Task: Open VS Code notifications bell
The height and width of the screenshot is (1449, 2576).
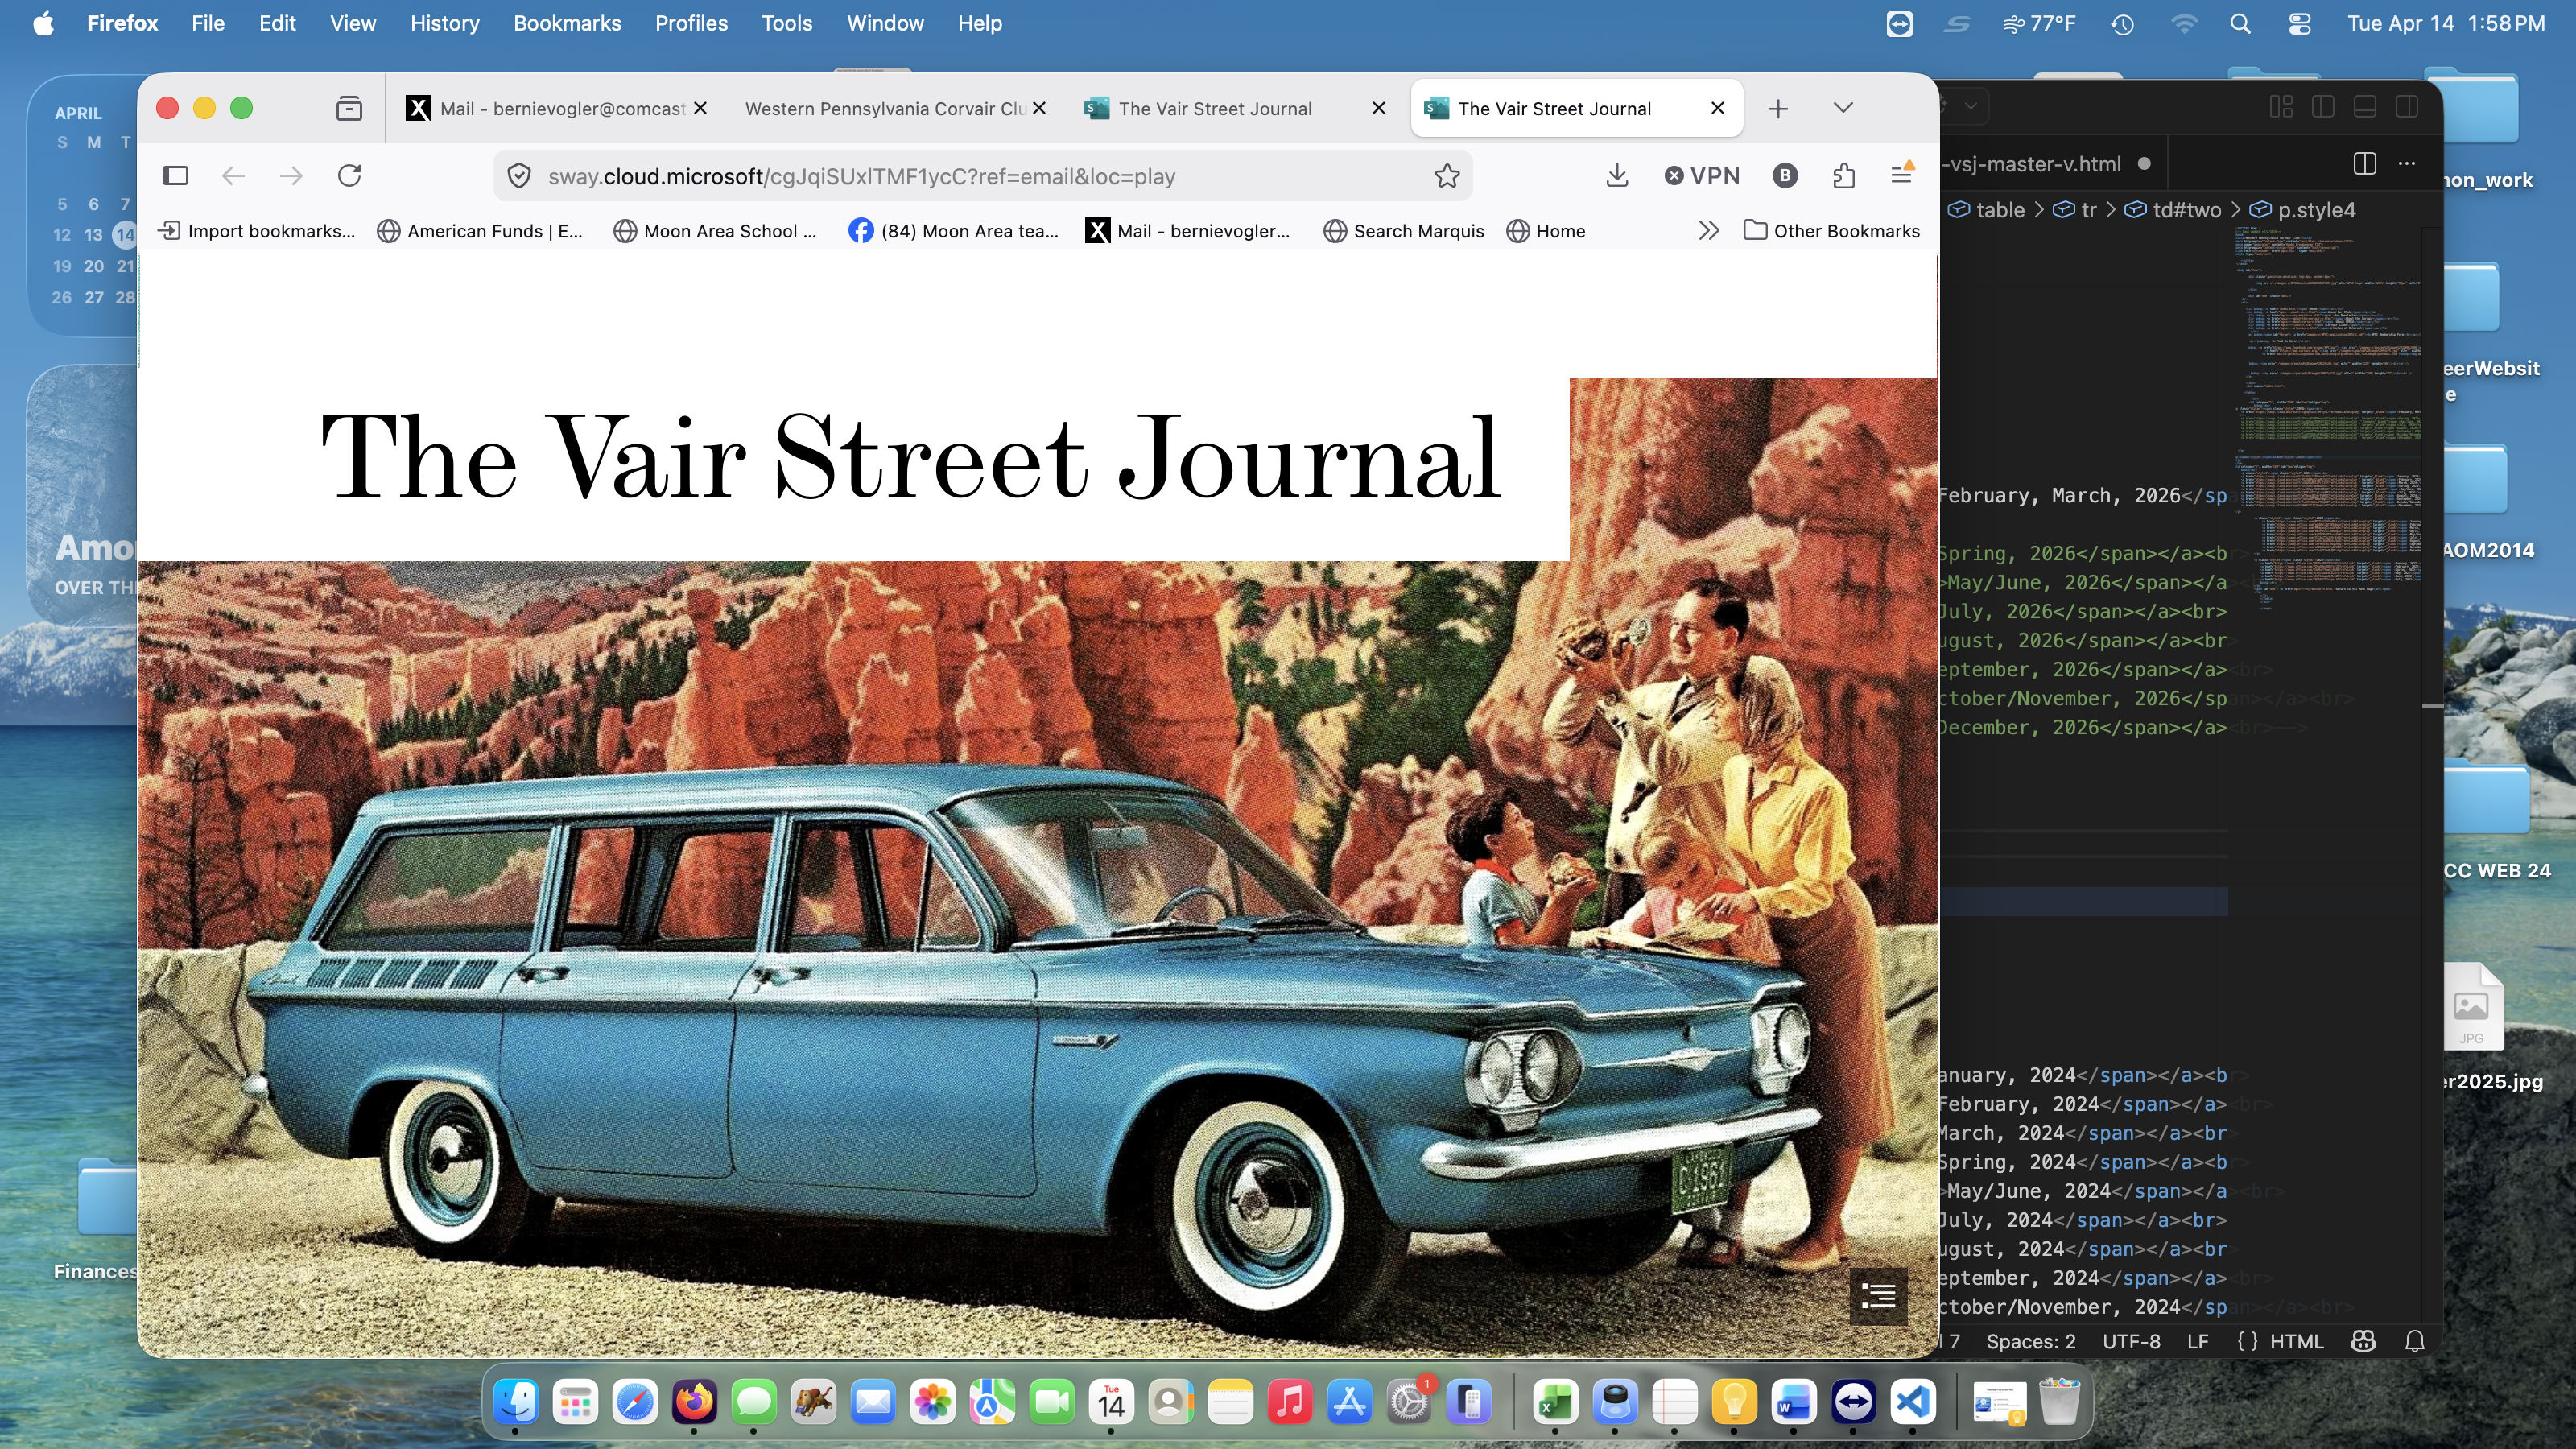Action: pyautogui.click(x=2414, y=1341)
